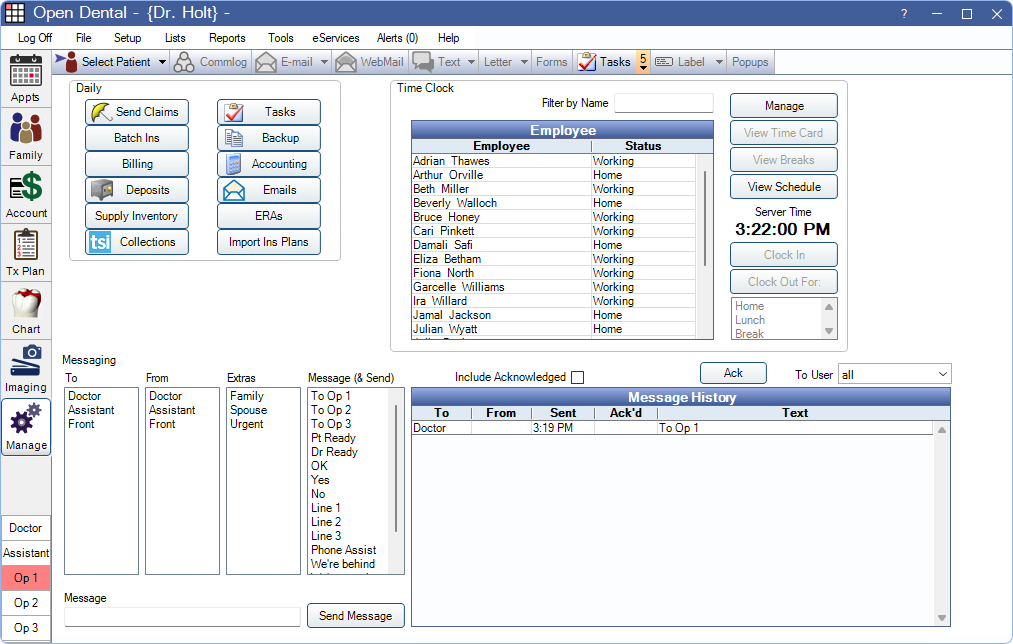Expand the Label dropdown arrow
Screen dimensions: 1013x644
point(719,62)
